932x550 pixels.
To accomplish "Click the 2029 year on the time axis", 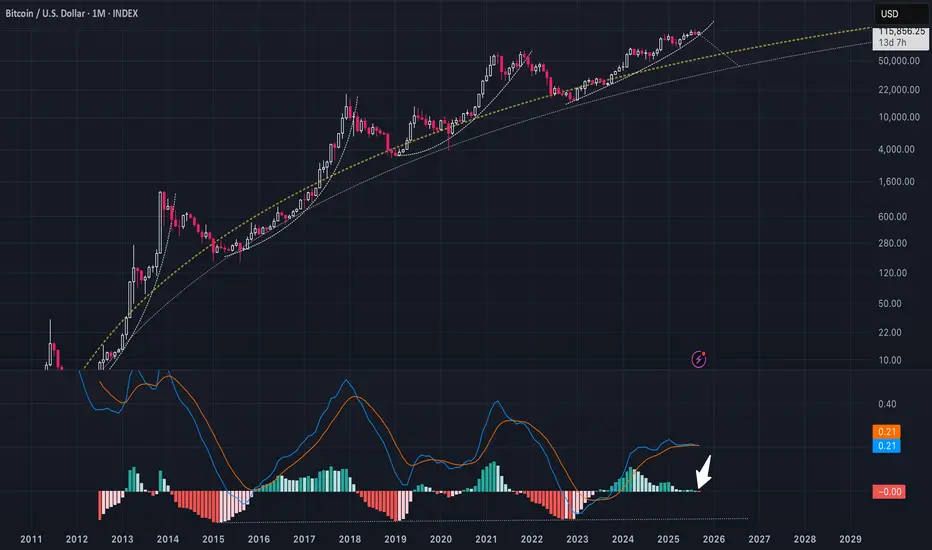I will pyautogui.click(x=850, y=539).
